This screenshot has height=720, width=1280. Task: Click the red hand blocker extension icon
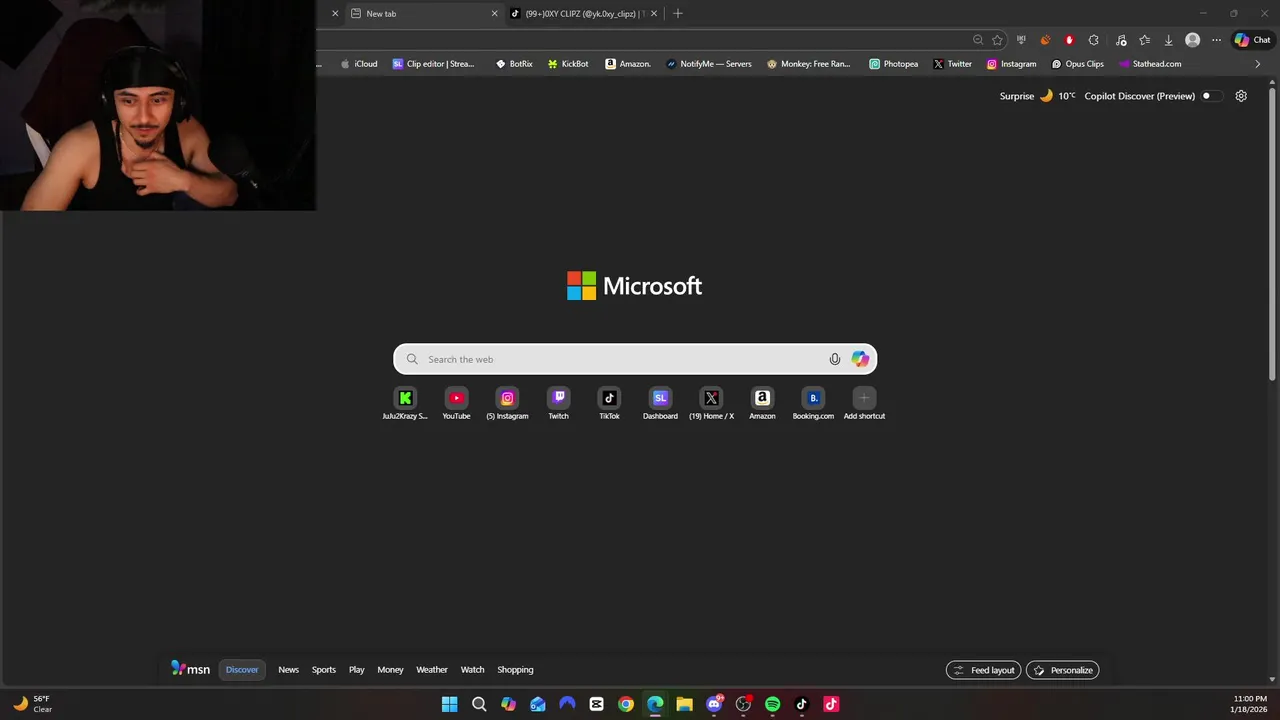(x=1069, y=40)
